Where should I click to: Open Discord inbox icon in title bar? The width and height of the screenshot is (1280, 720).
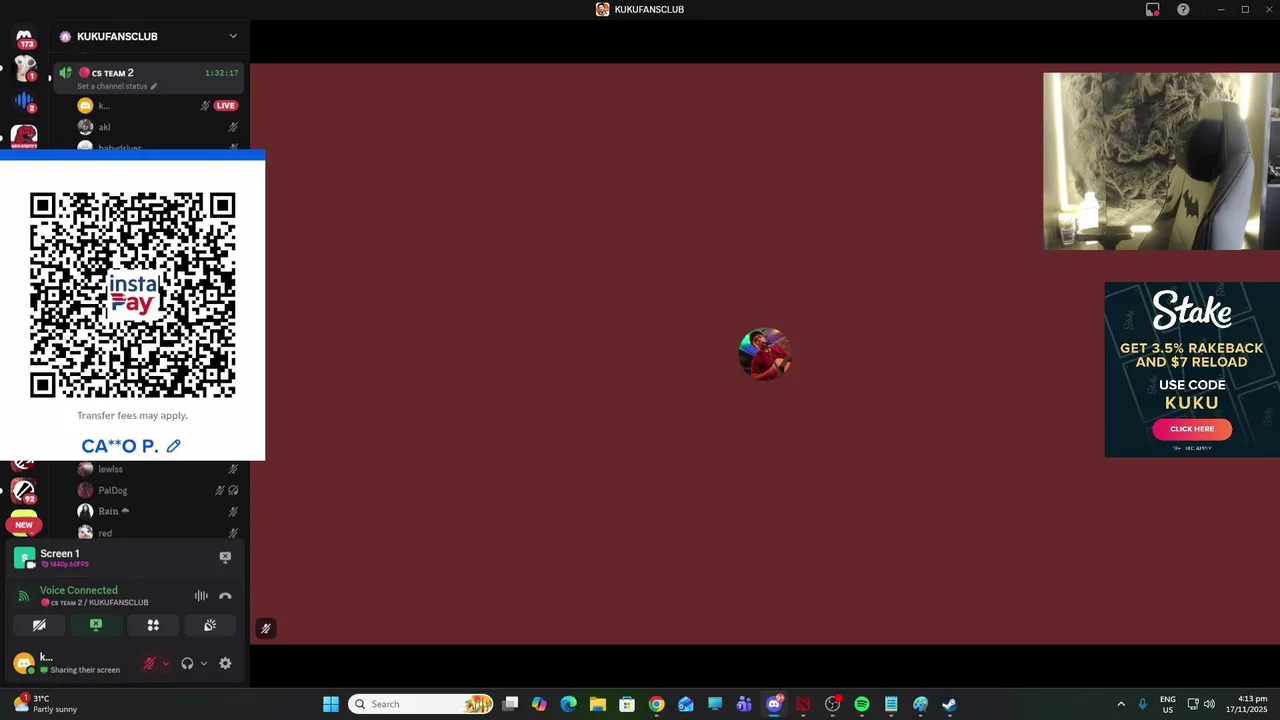(x=1152, y=9)
